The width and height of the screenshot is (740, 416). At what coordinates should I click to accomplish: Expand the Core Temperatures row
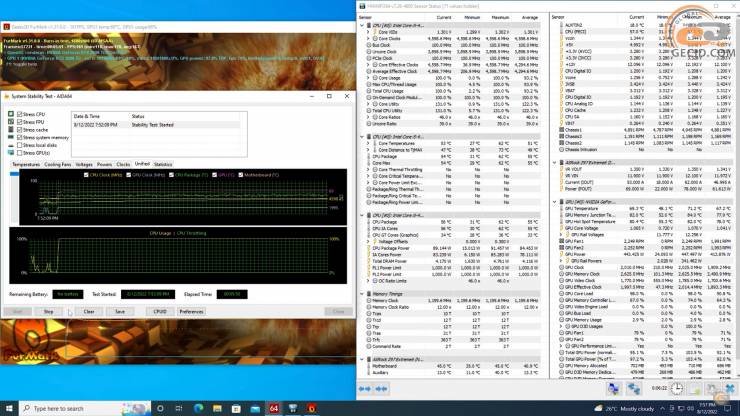pyautogui.click(x=368, y=143)
